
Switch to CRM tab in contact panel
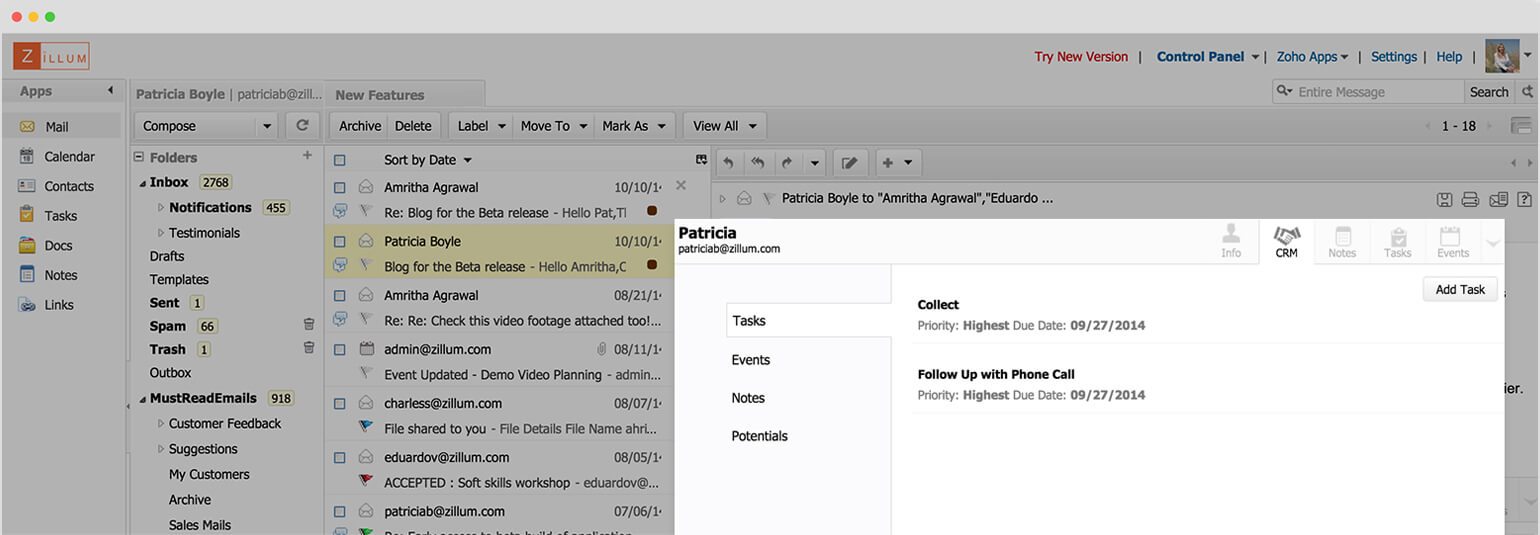point(1286,242)
